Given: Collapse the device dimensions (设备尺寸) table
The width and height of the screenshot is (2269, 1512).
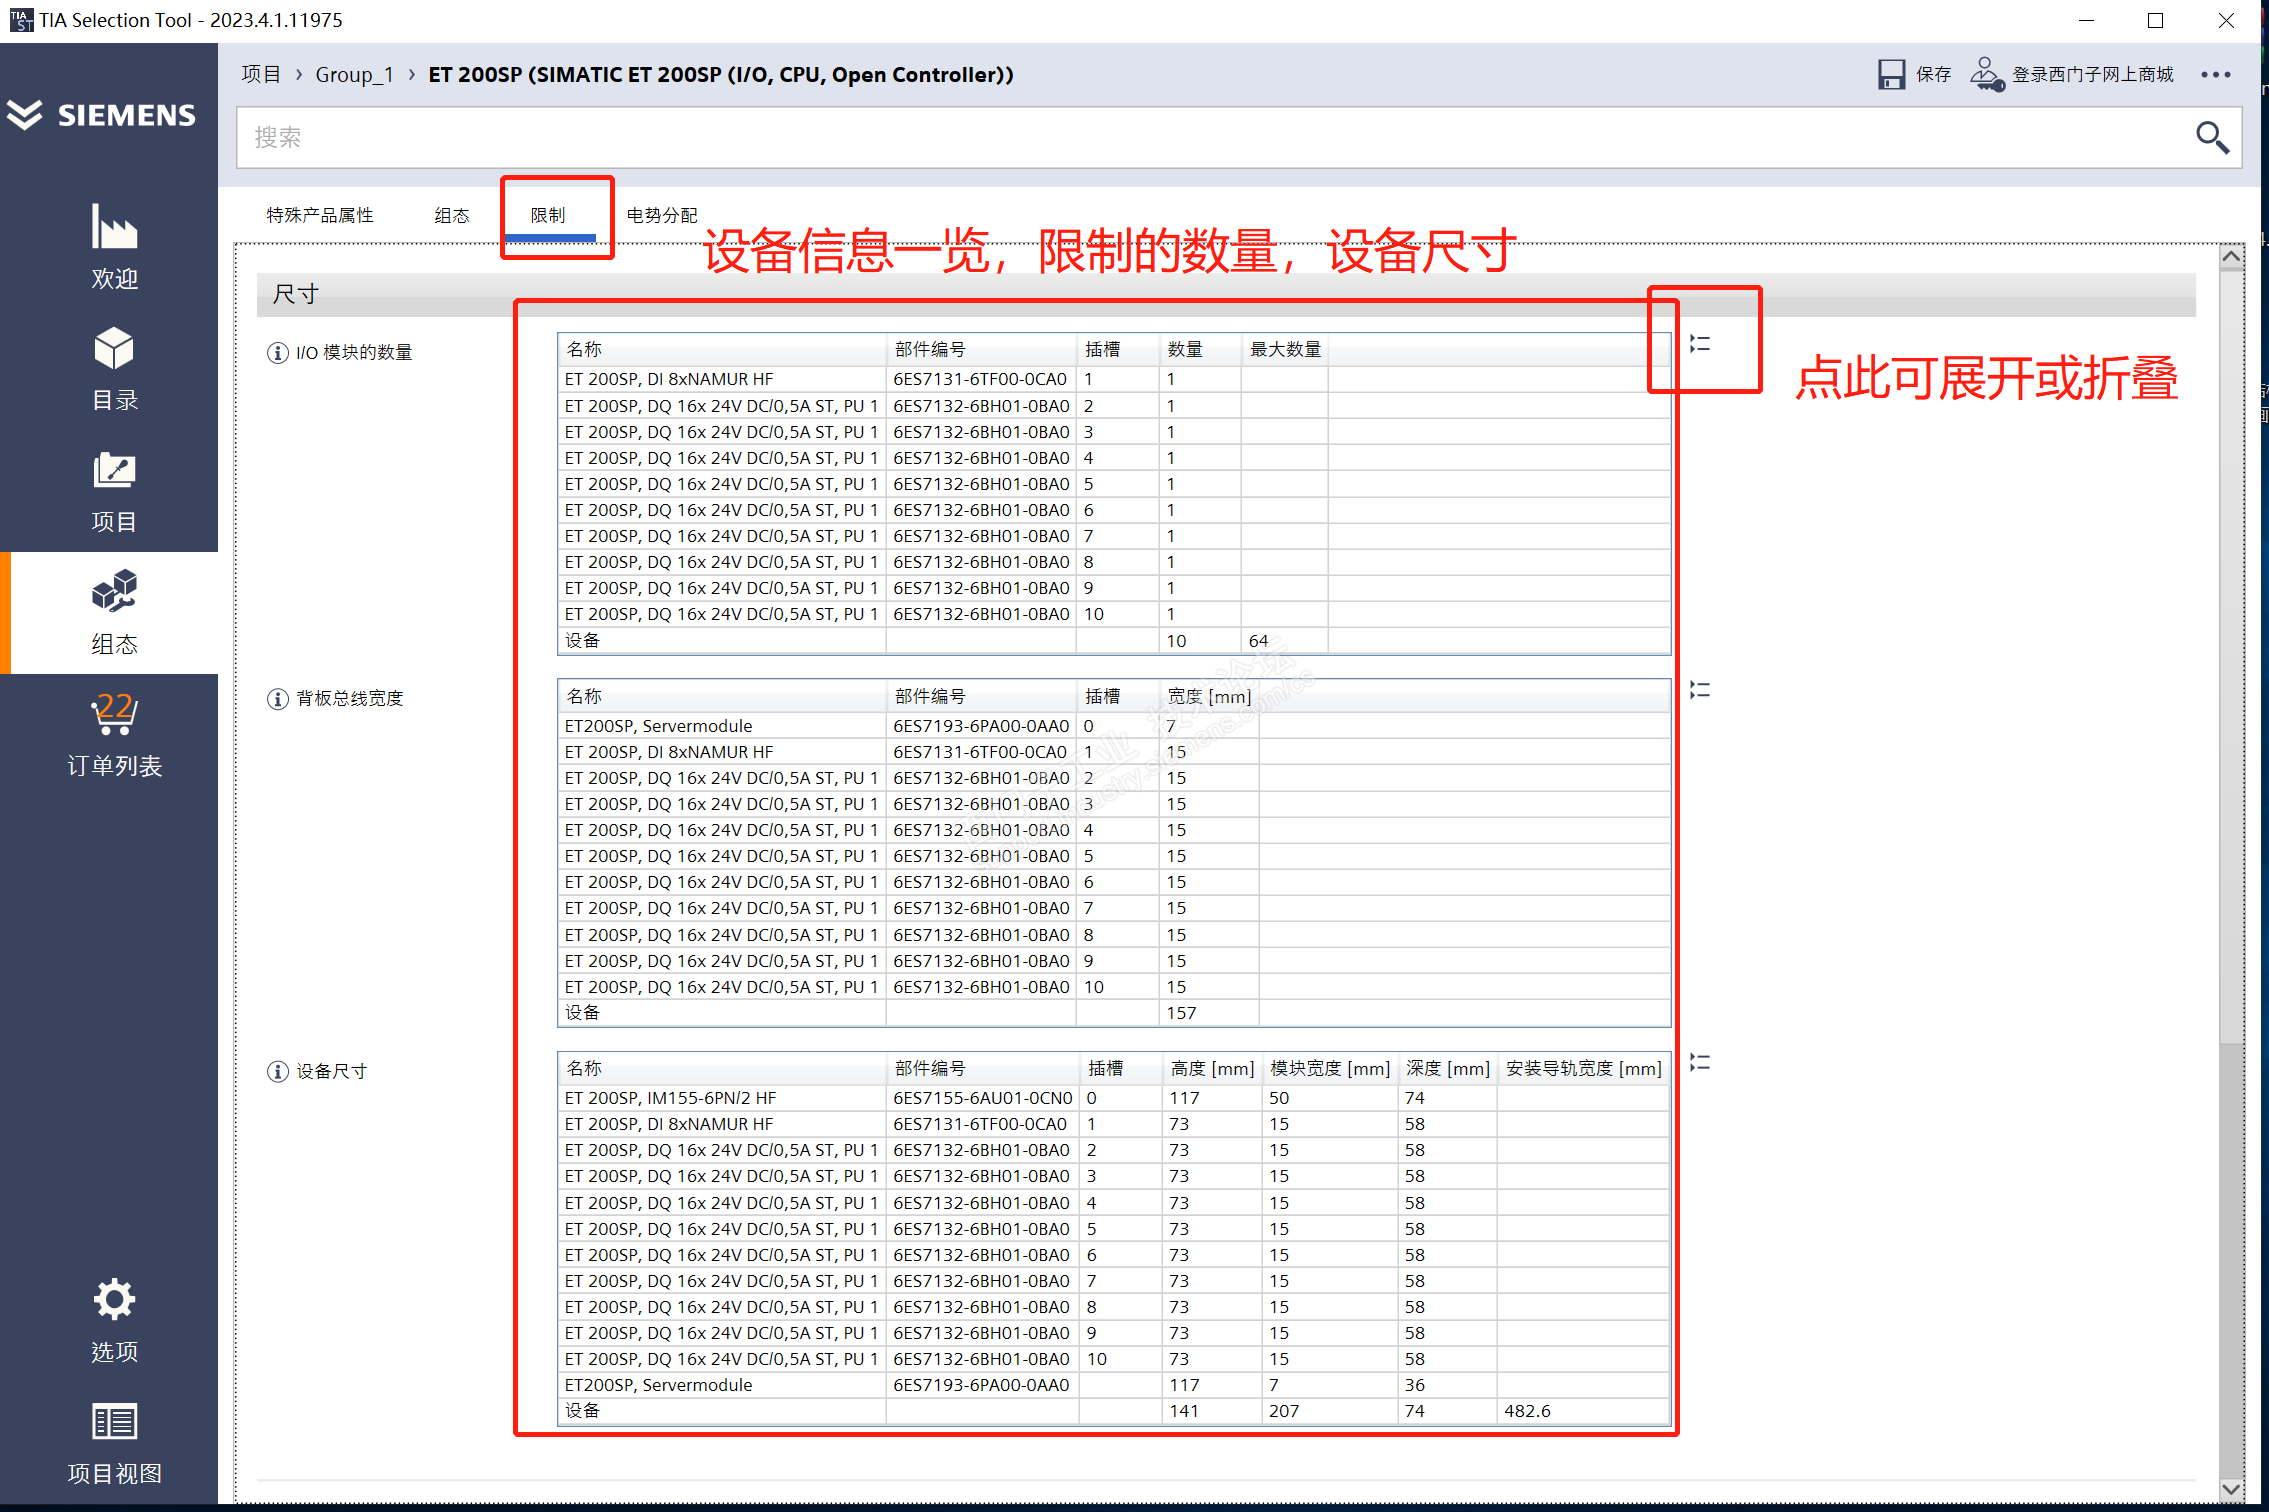Looking at the screenshot, I should [x=1700, y=1062].
